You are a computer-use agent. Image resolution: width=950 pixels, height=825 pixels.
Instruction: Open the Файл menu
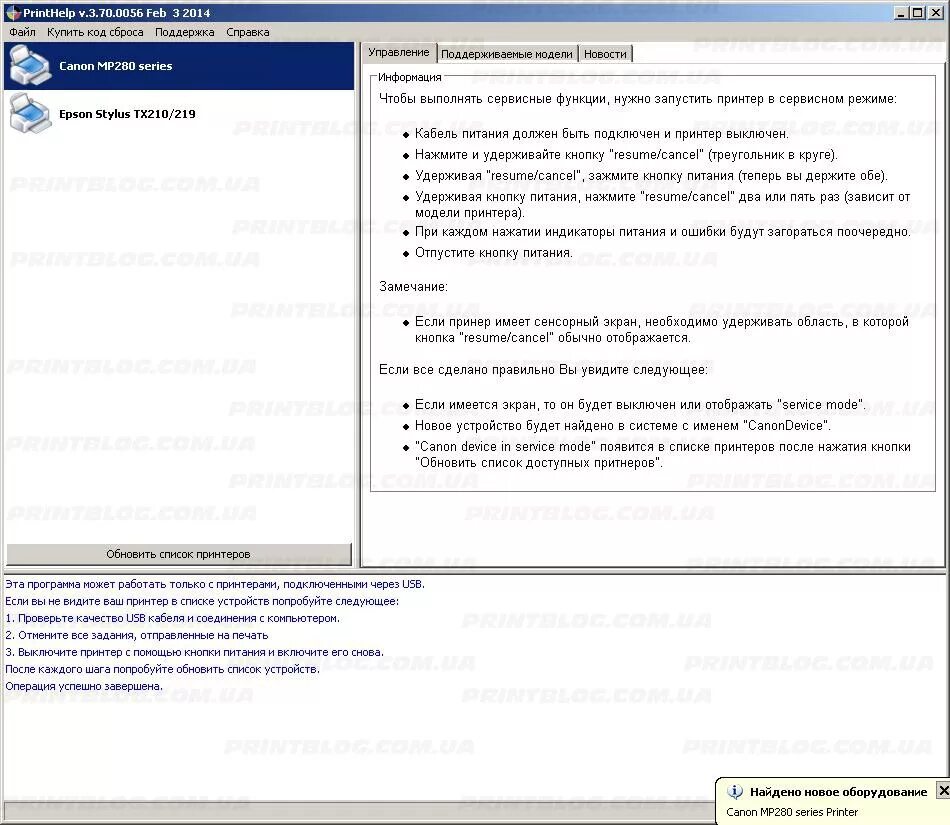pyautogui.click(x=22, y=32)
